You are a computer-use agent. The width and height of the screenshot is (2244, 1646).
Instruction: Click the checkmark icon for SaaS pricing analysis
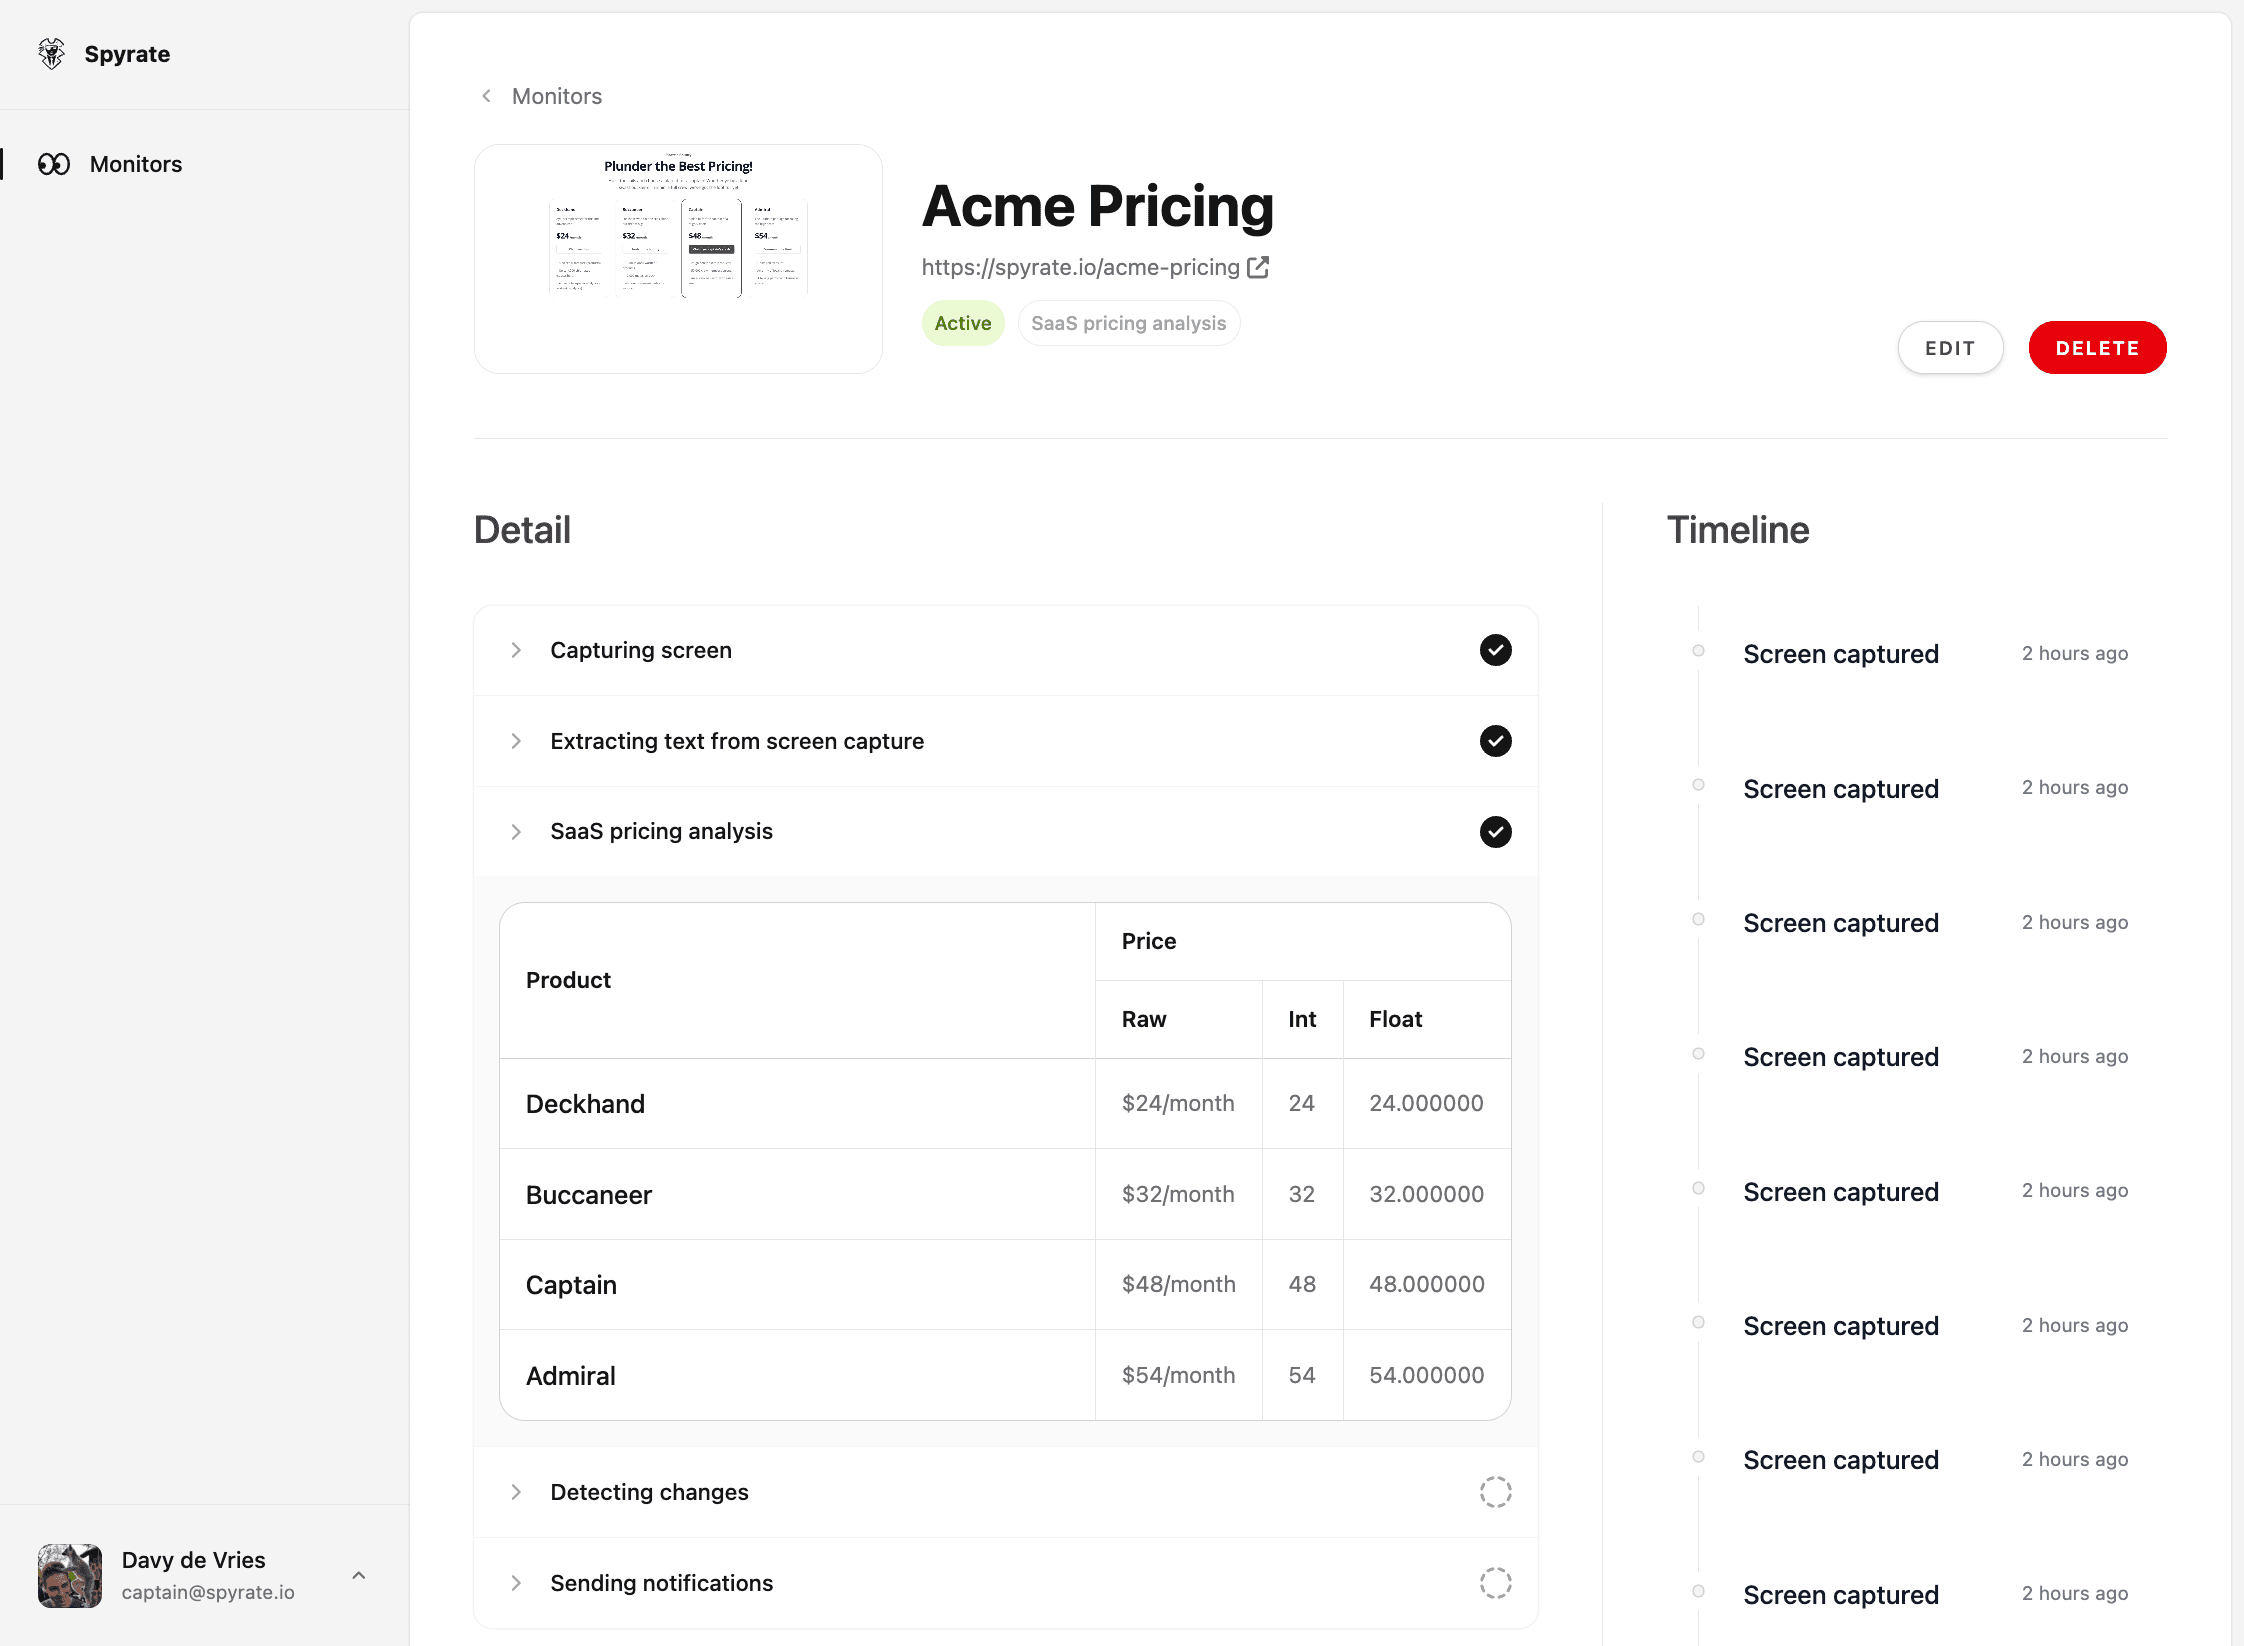click(x=1495, y=831)
